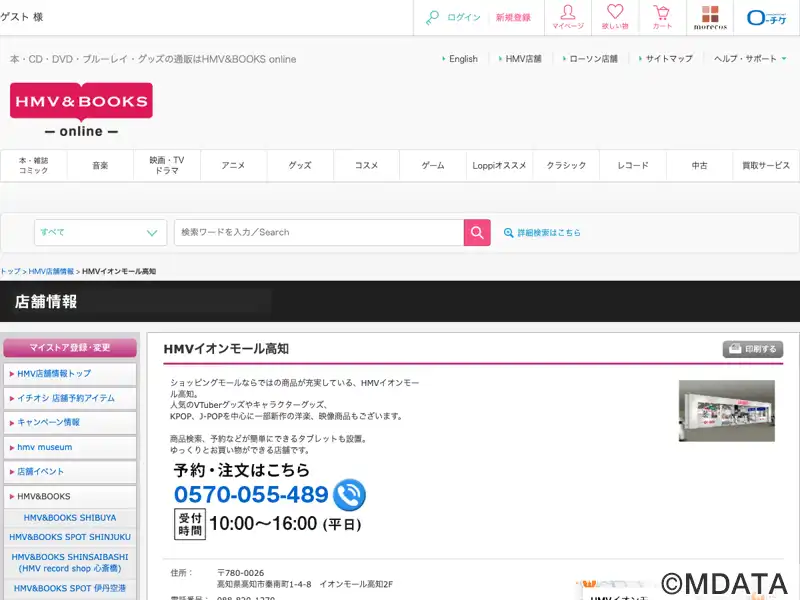
Task: Click the advanced search magnifier icon
Action: [508, 233]
